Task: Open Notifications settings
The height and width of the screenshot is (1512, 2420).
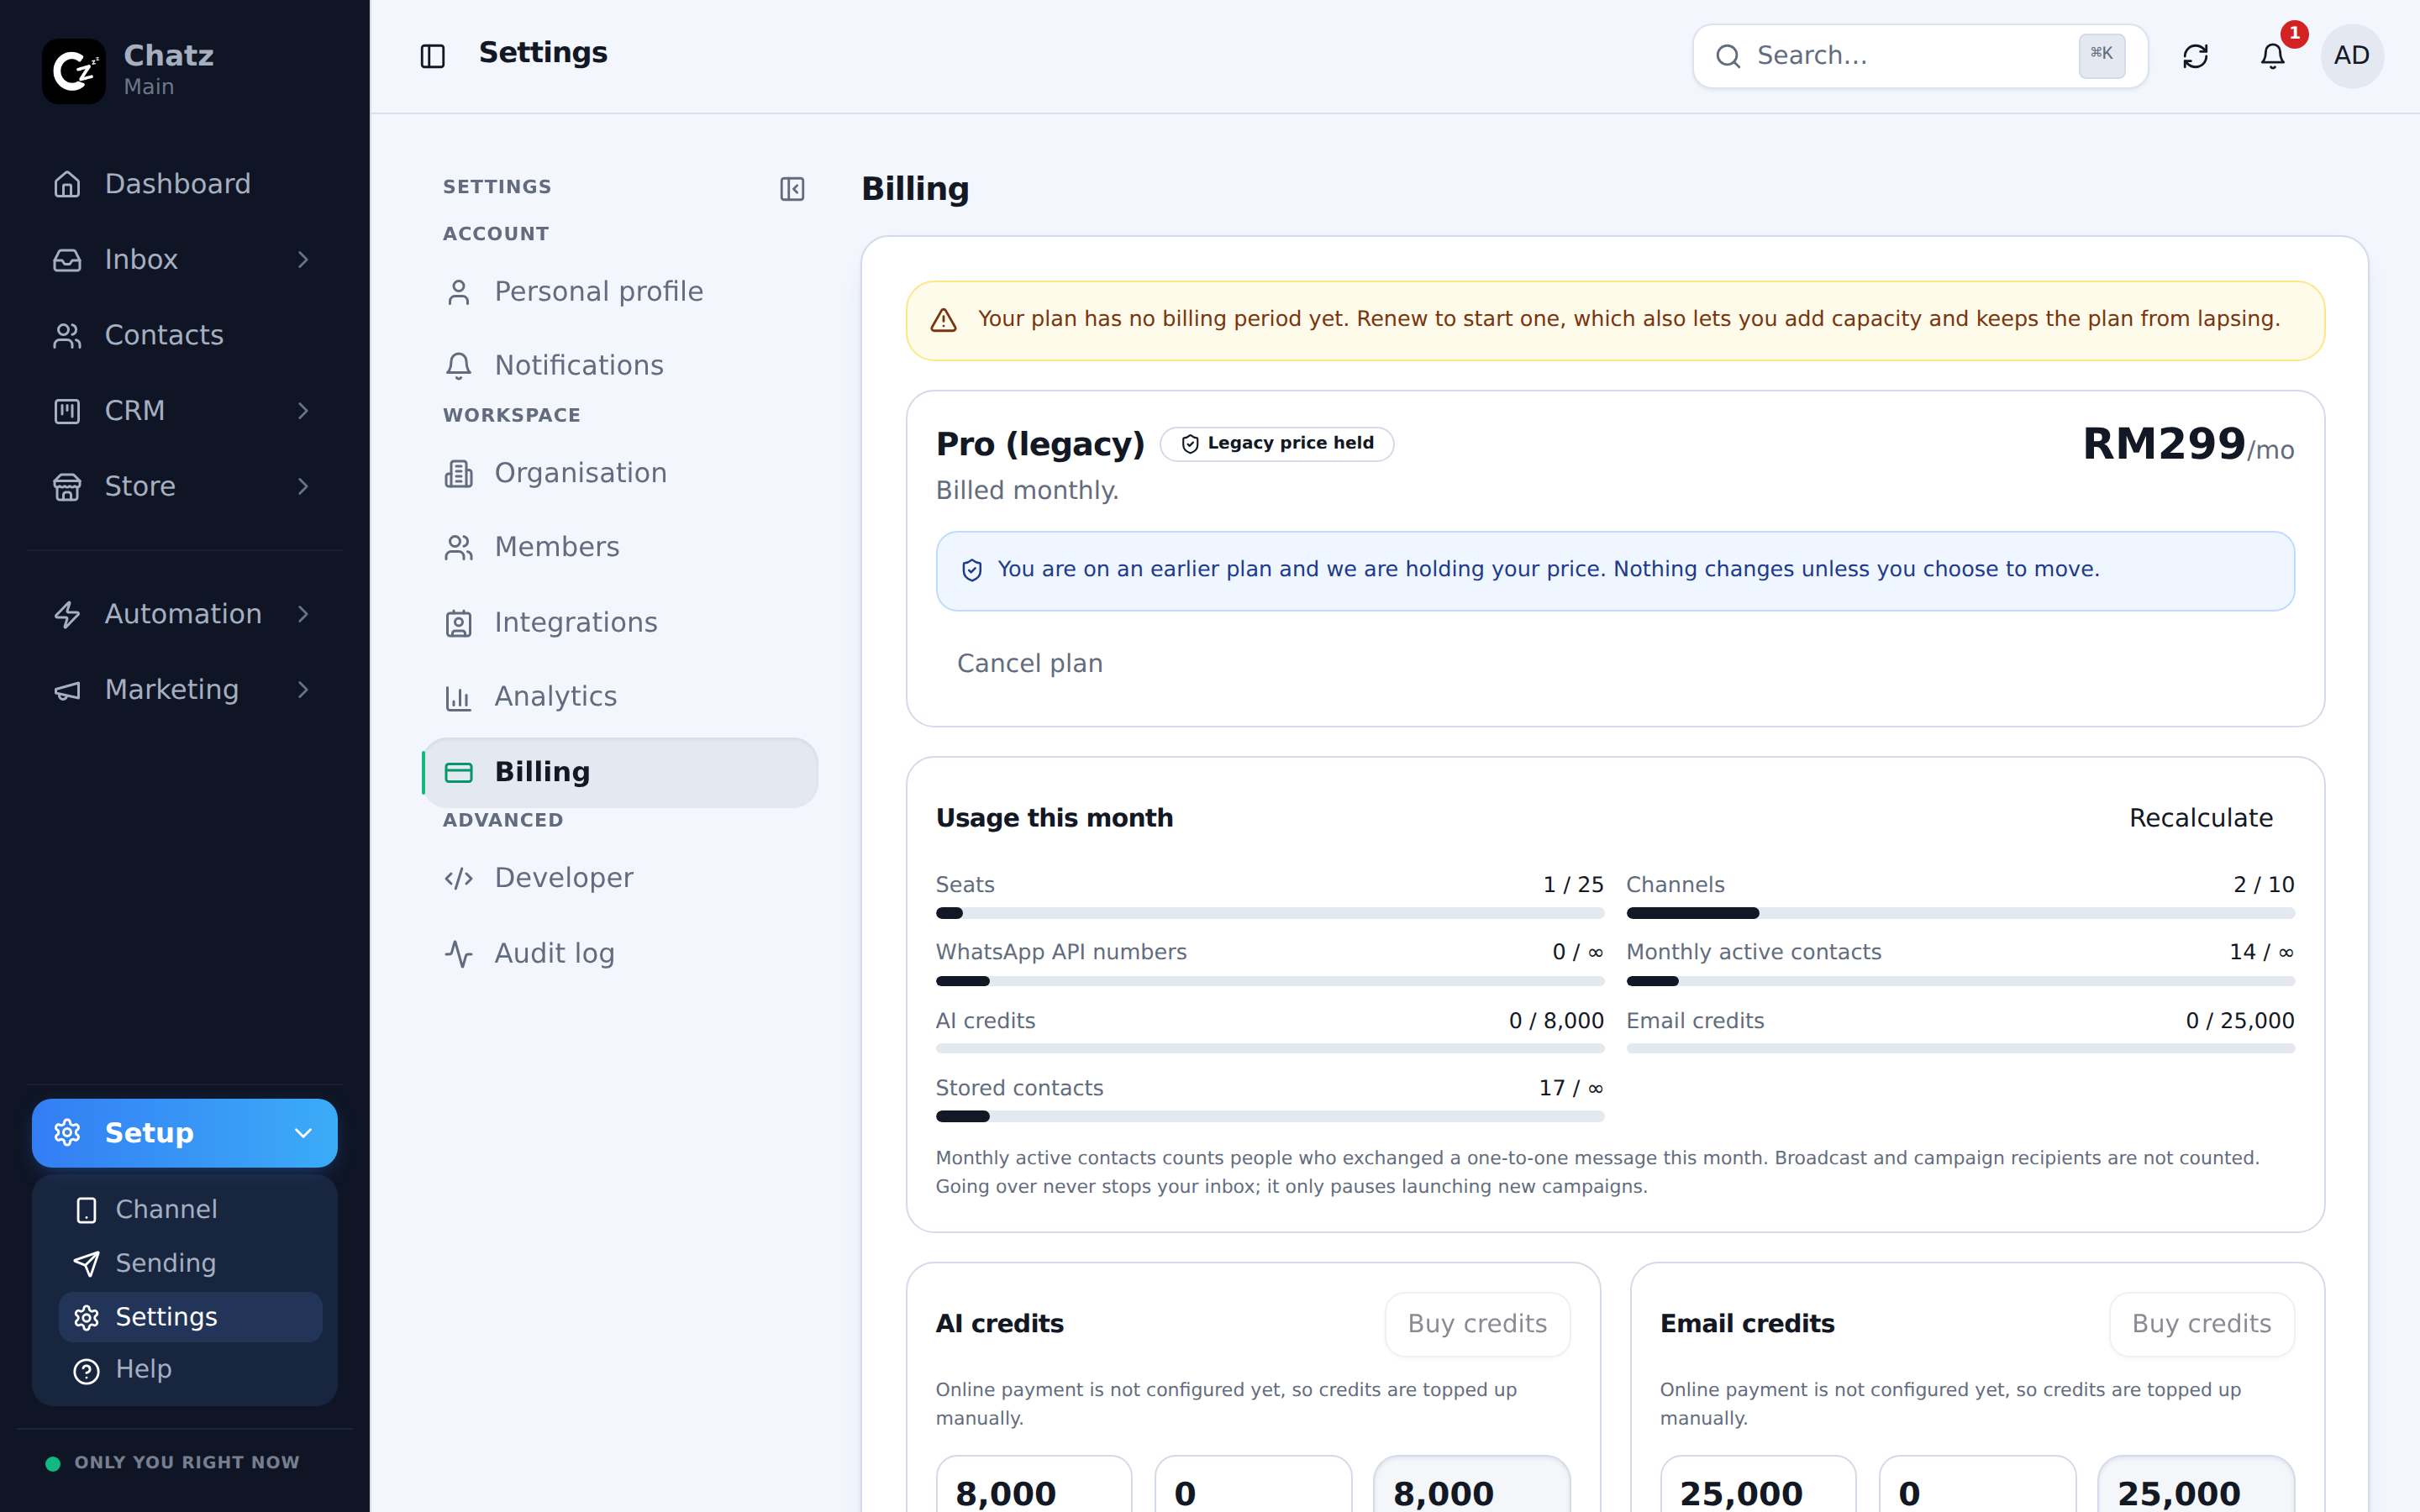Action: 620,365
